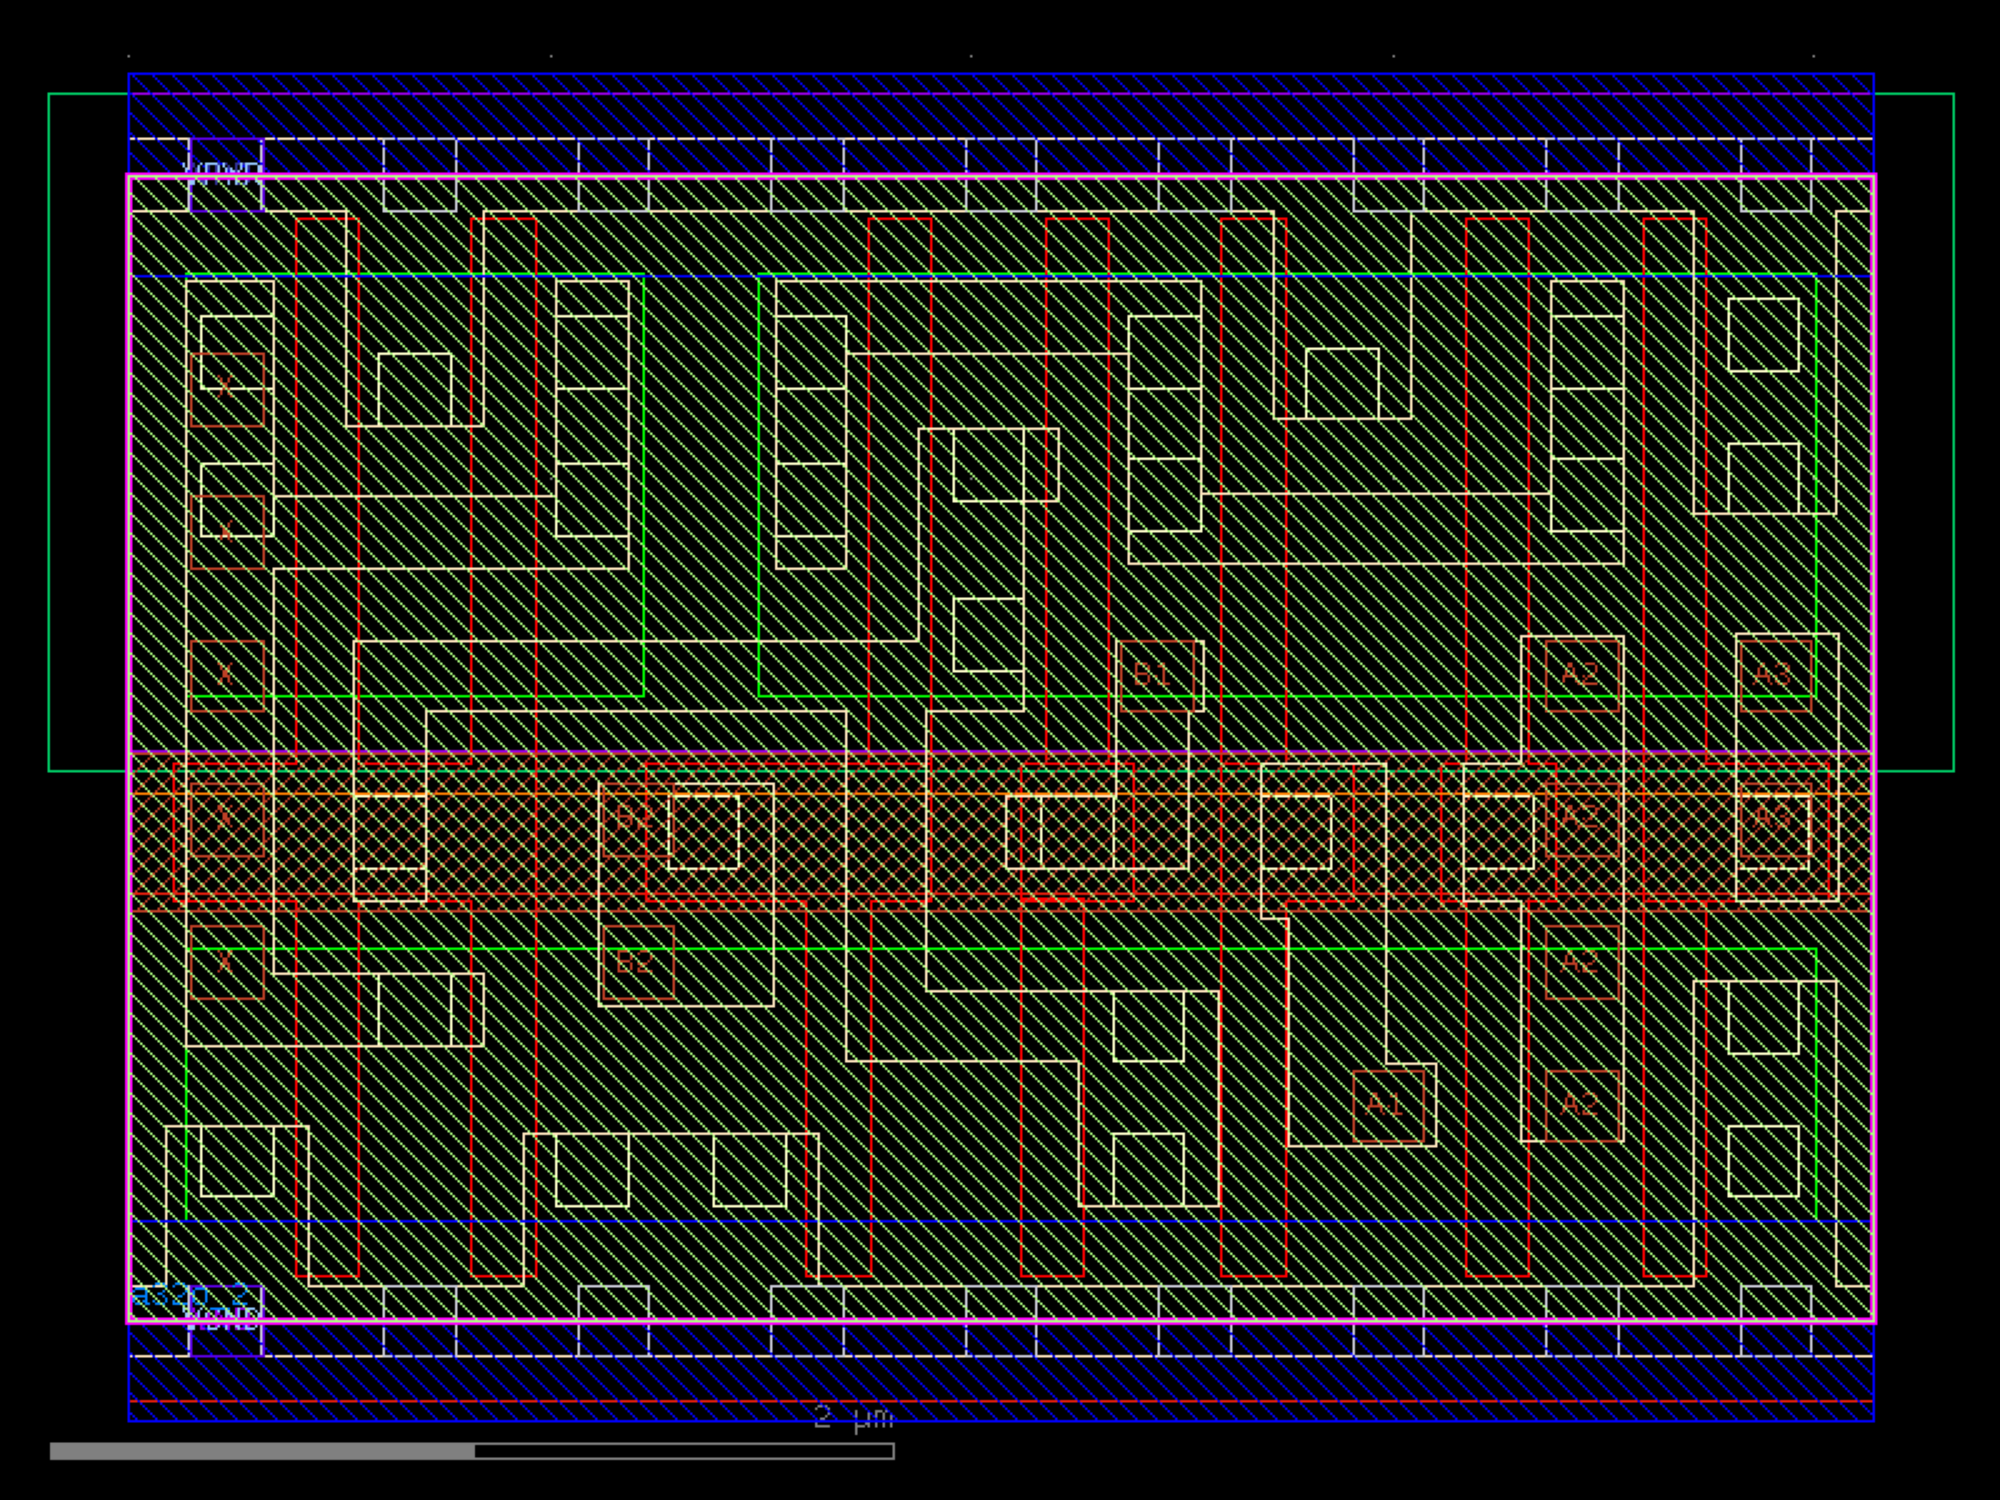Viewport: 2000px width, 1500px height.
Task: Click the A1 pin label
Action: 1387,1105
